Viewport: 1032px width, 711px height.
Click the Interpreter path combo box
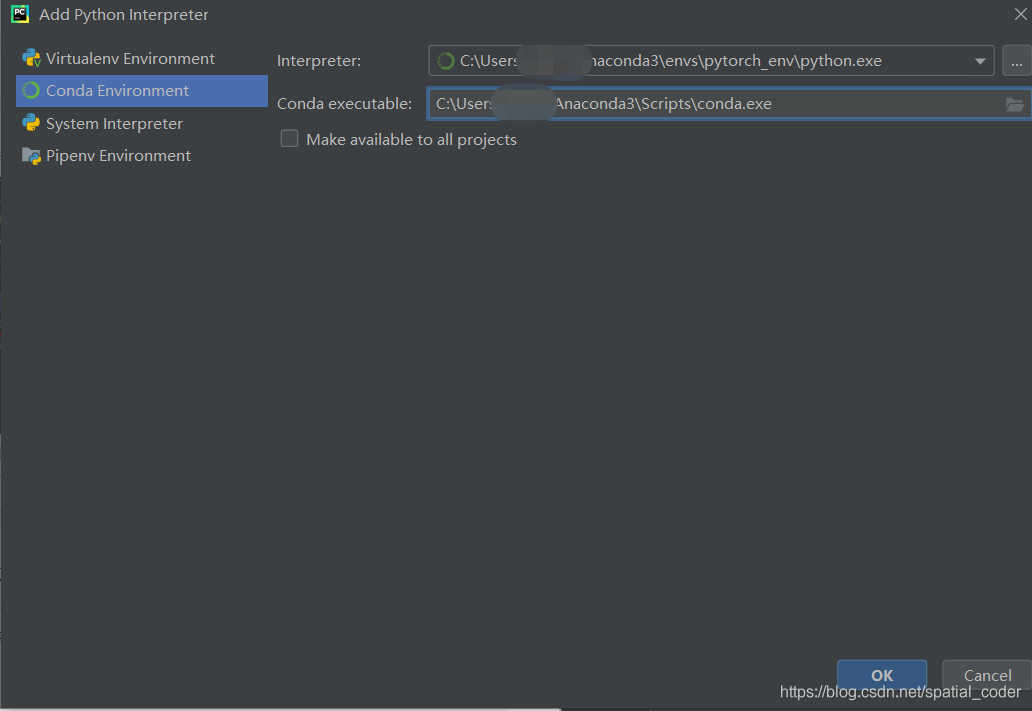[x=711, y=61]
